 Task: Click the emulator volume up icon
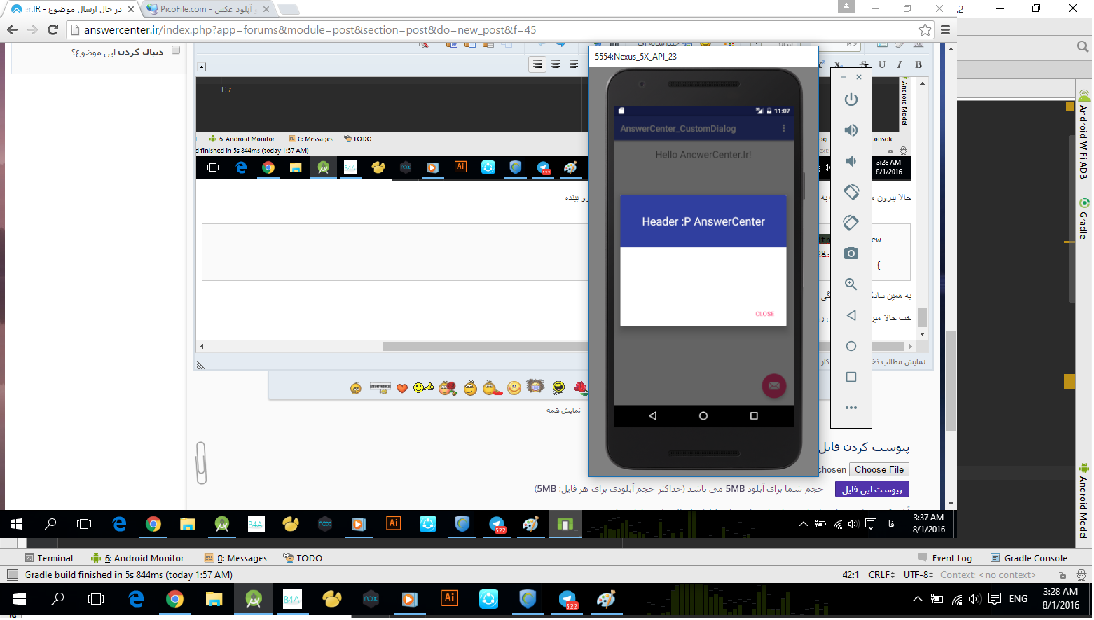pos(851,130)
